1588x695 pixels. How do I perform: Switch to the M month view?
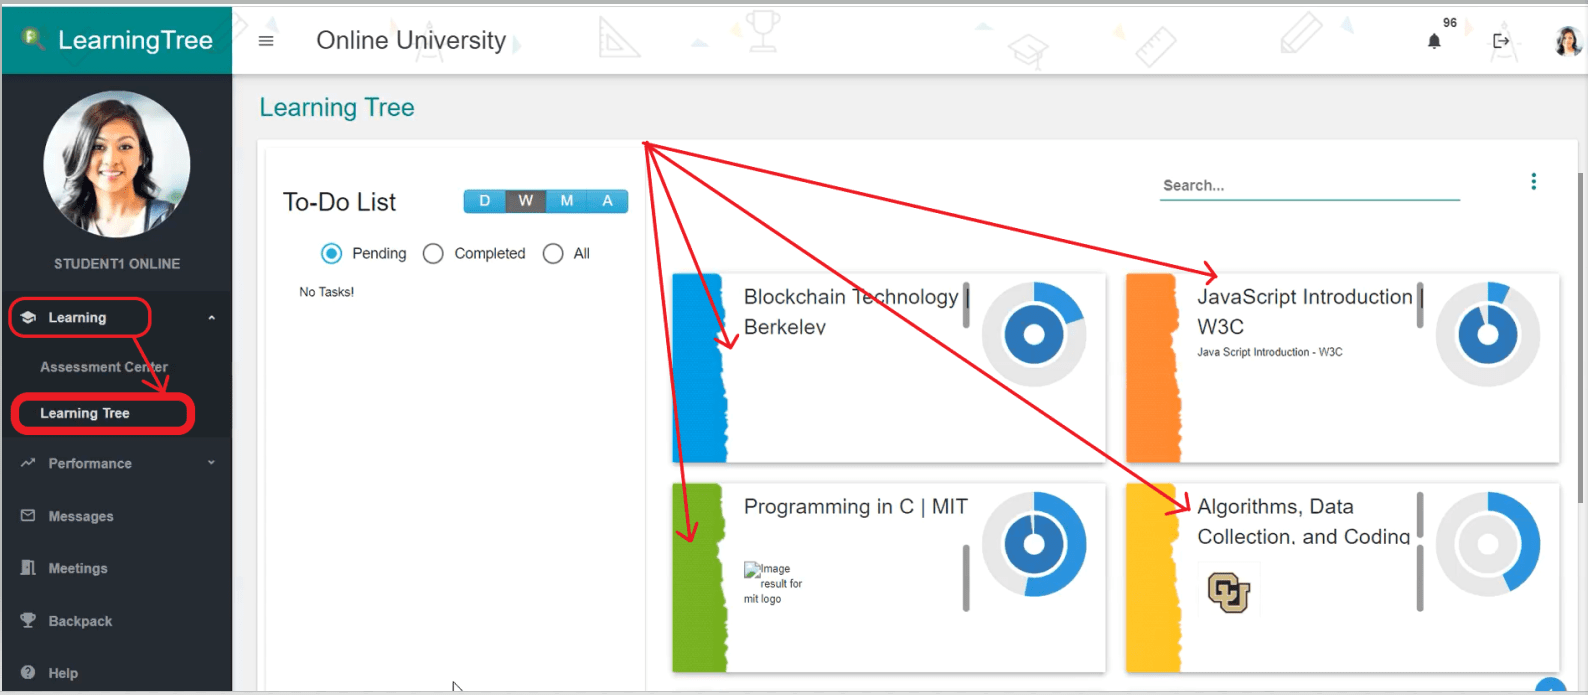click(567, 201)
